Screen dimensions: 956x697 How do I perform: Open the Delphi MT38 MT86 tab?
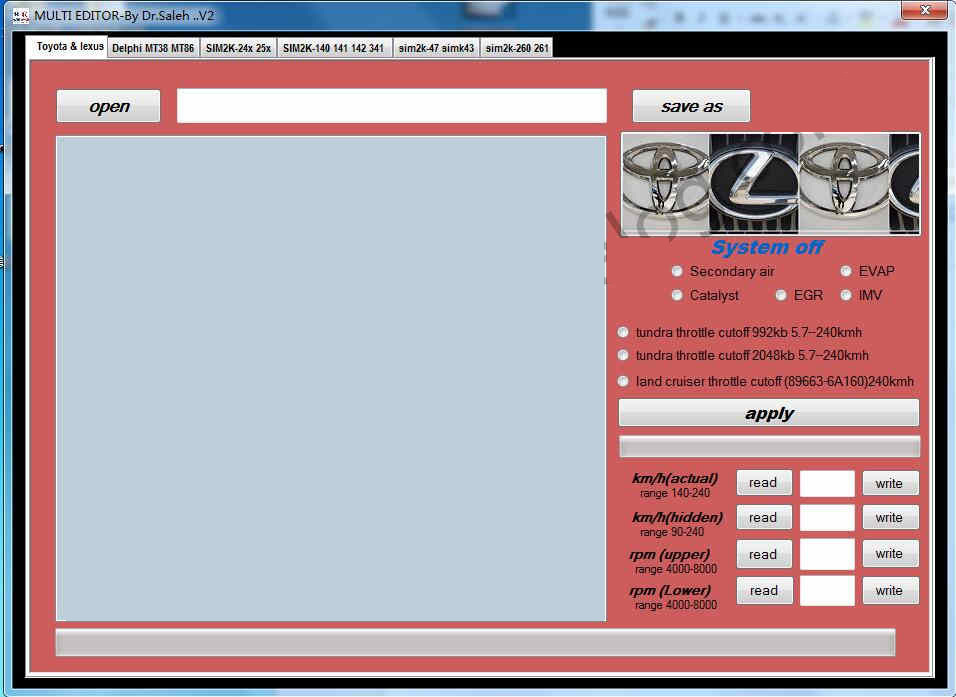[153, 48]
